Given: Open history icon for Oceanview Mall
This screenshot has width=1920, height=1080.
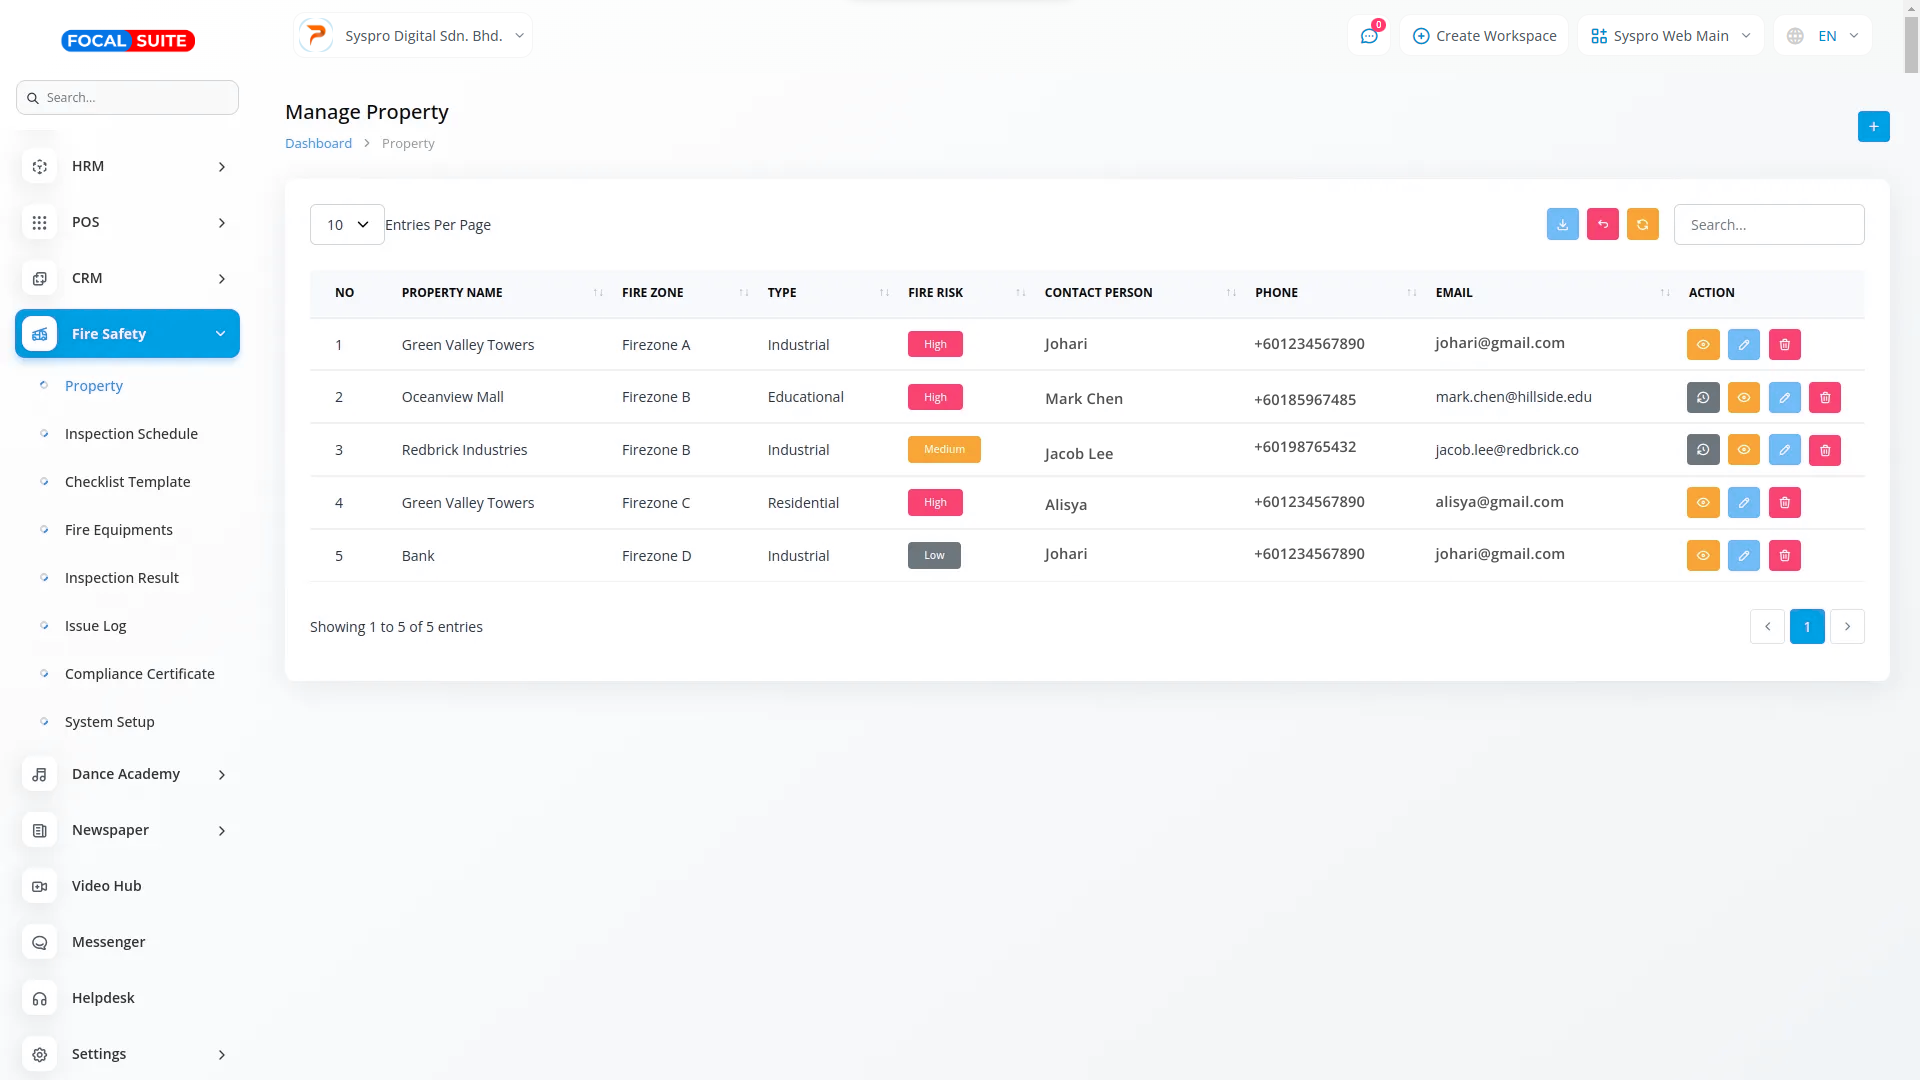Looking at the screenshot, I should click(x=1702, y=397).
